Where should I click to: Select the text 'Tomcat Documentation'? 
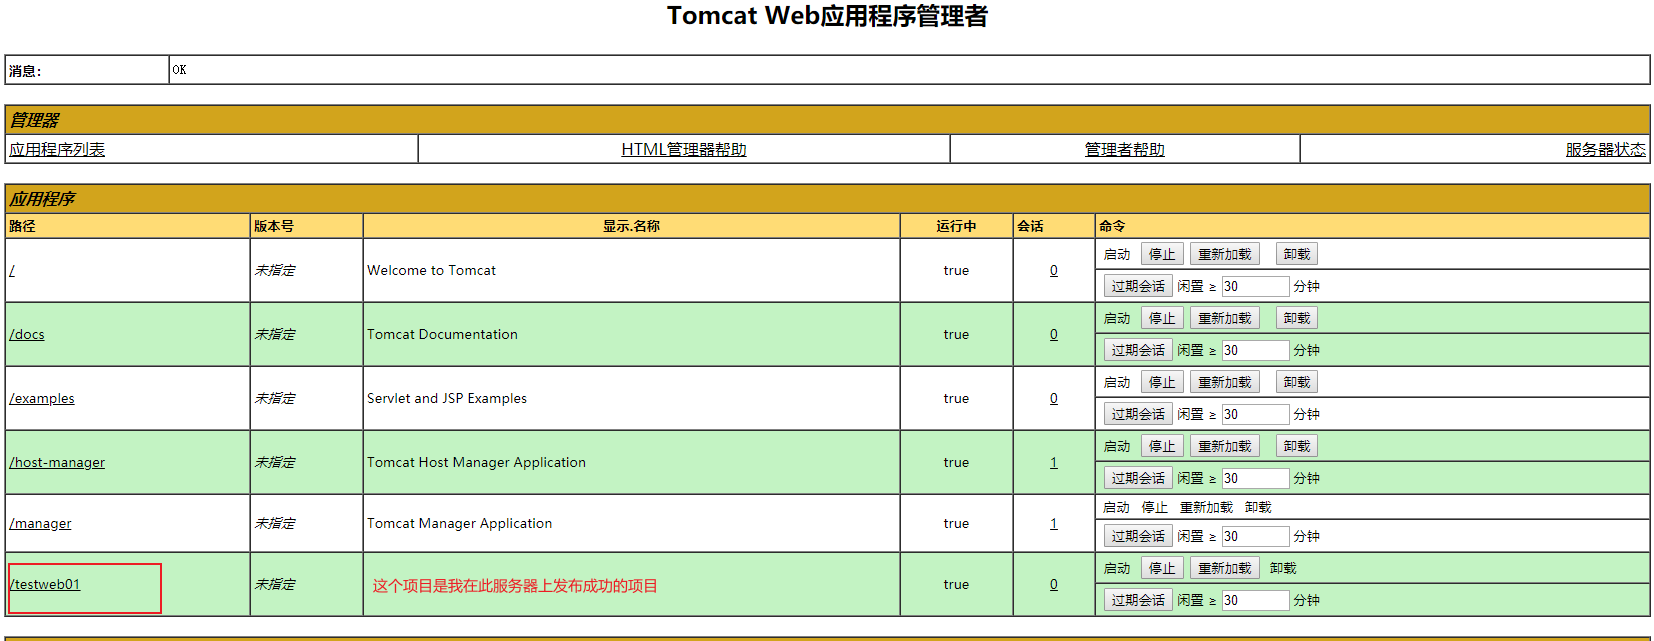pyautogui.click(x=442, y=334)
